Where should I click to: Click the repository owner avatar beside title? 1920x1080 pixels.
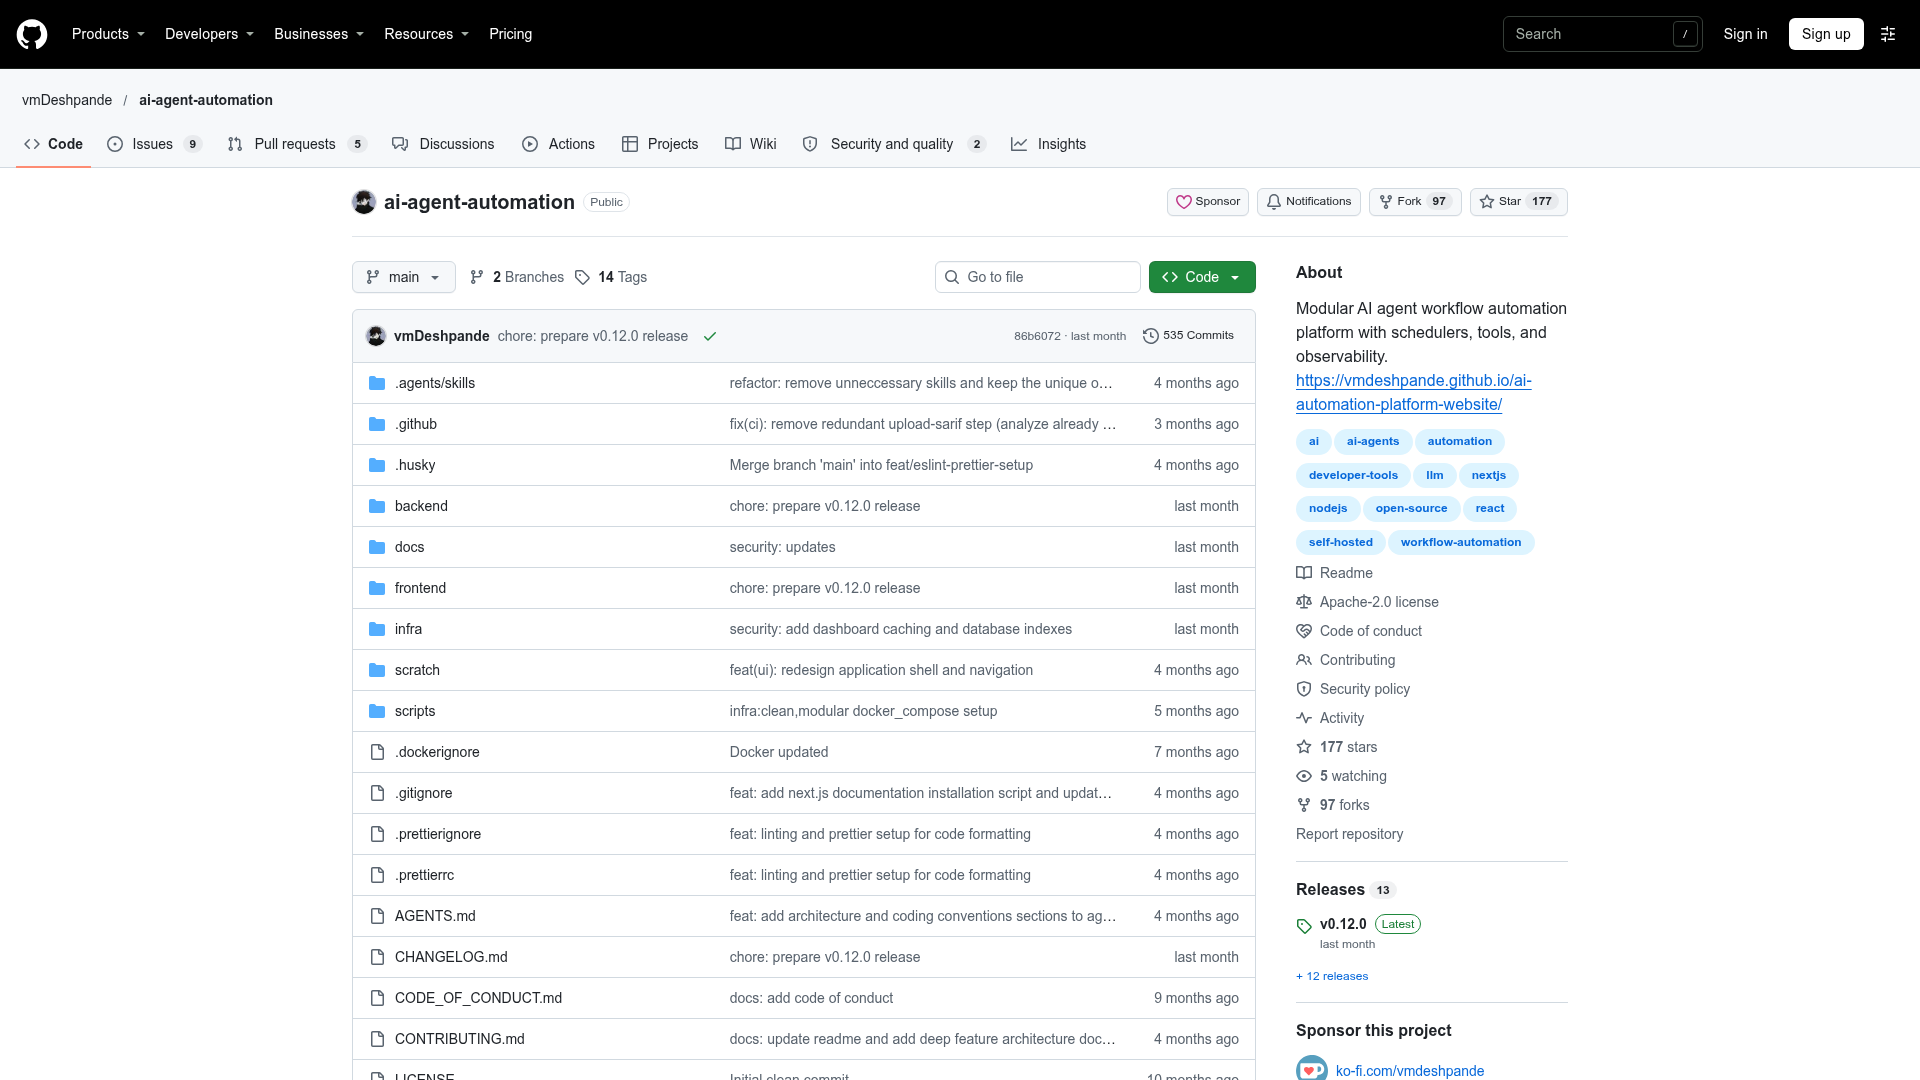(x=364, y=202)
